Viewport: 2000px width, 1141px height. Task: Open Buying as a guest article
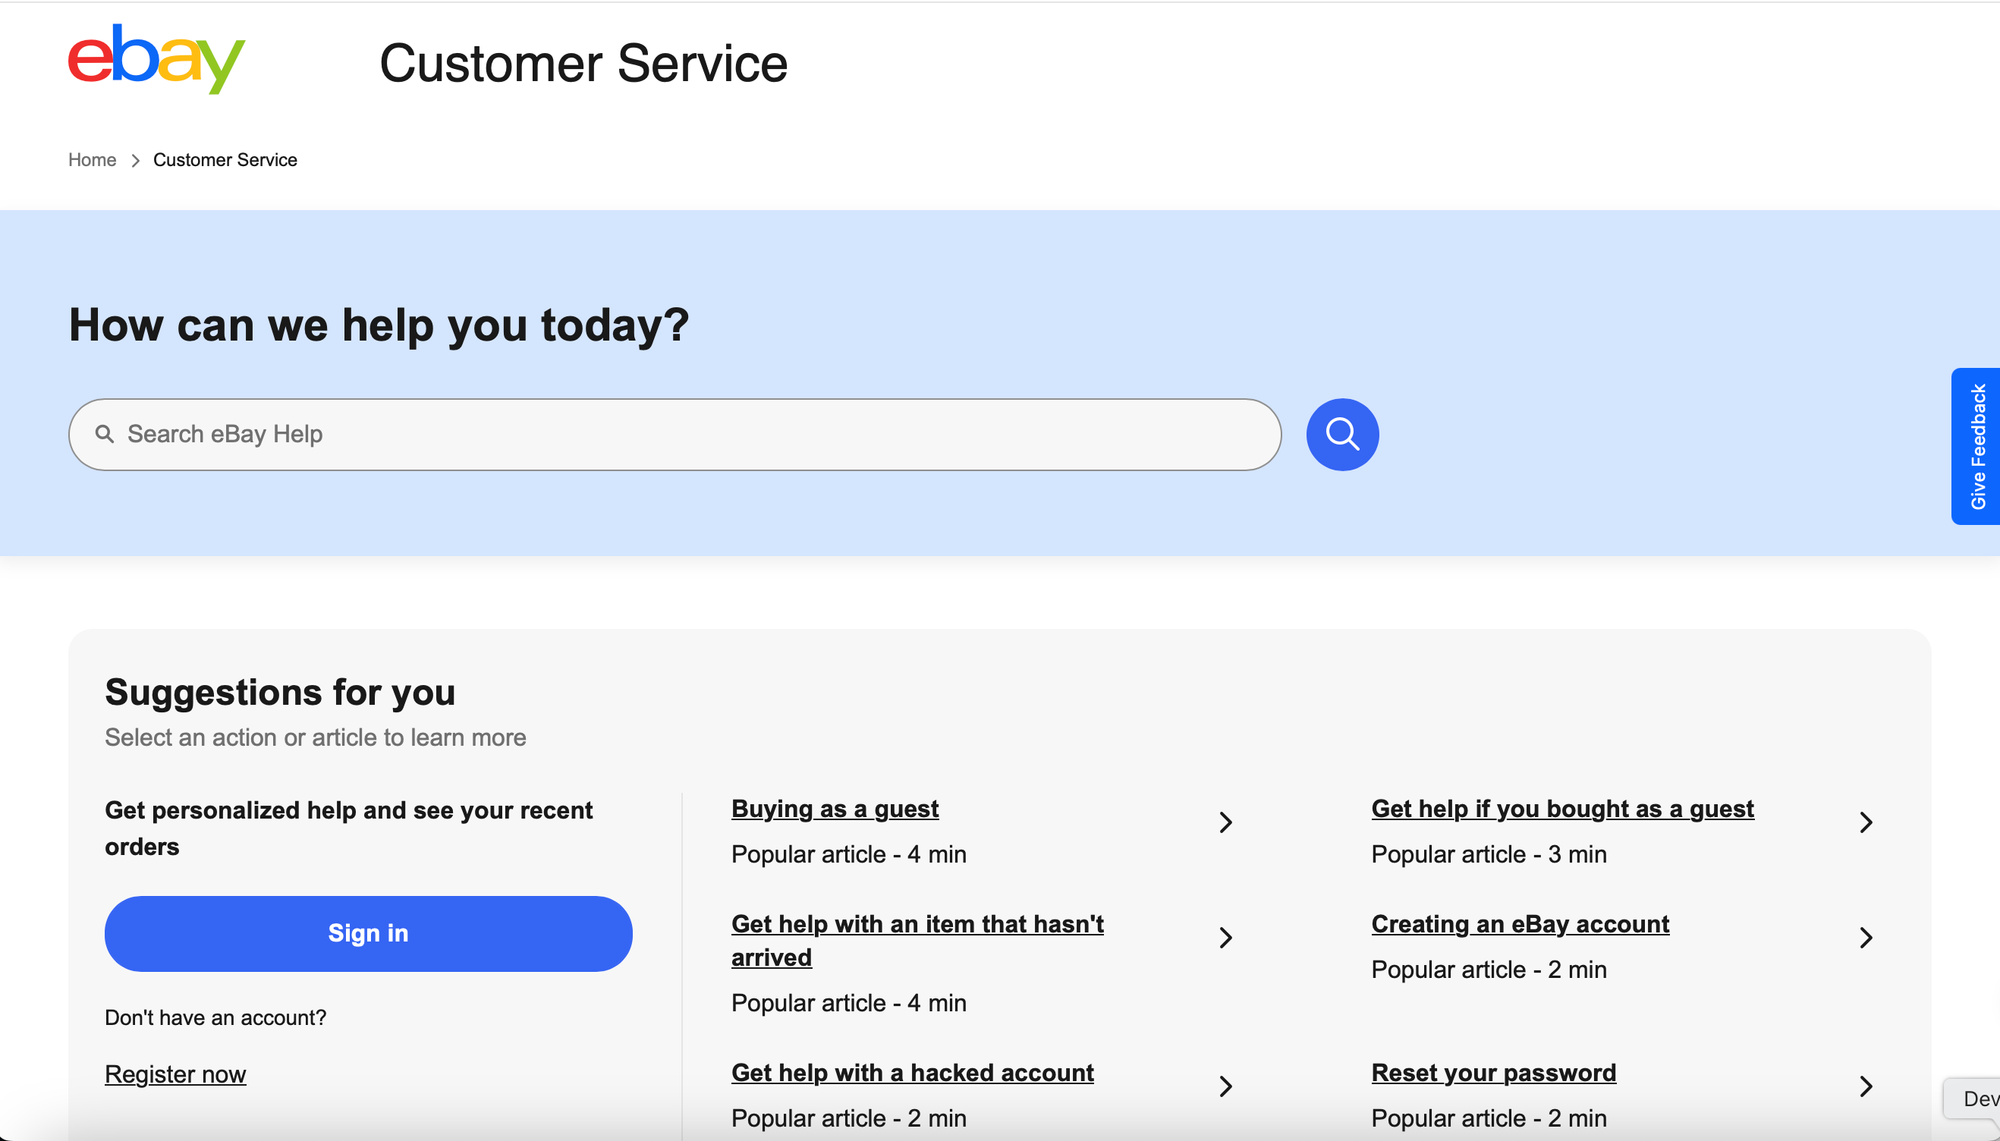tap(835, 809)
